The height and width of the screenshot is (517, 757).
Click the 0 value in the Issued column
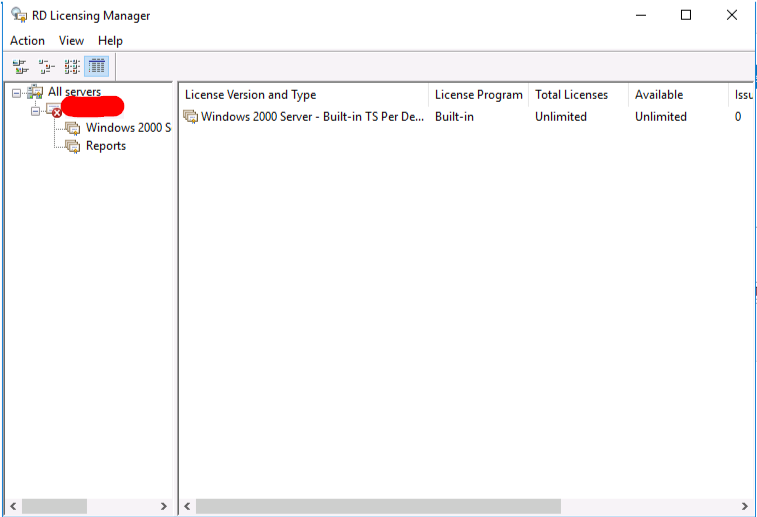coord(738,117)
